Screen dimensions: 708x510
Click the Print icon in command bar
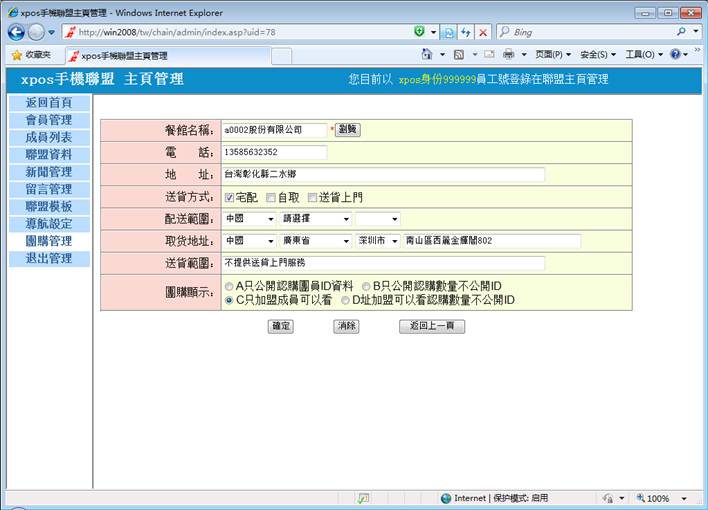[x=508, y=54]
